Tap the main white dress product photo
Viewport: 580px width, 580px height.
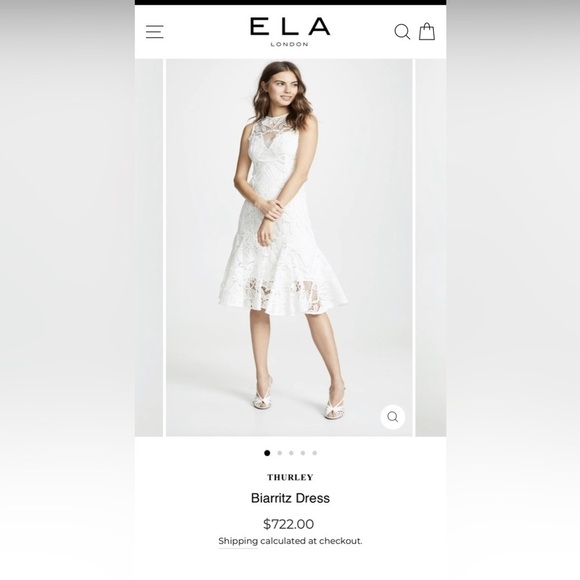coord(289,247)
